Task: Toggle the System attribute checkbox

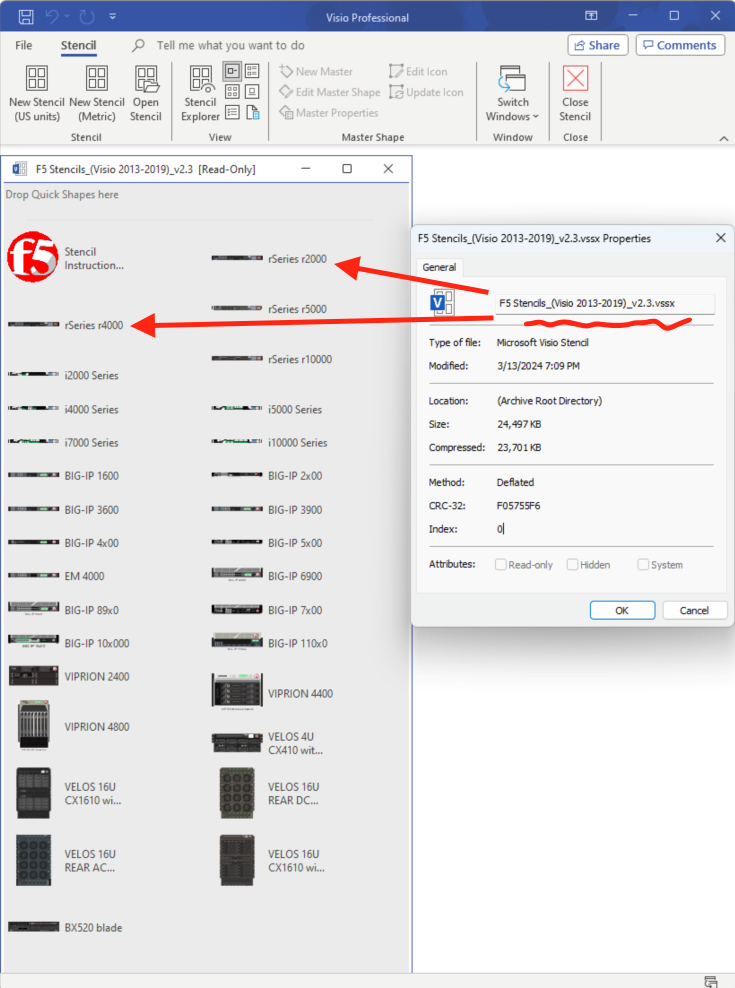Action: click(x=643, y=565)
